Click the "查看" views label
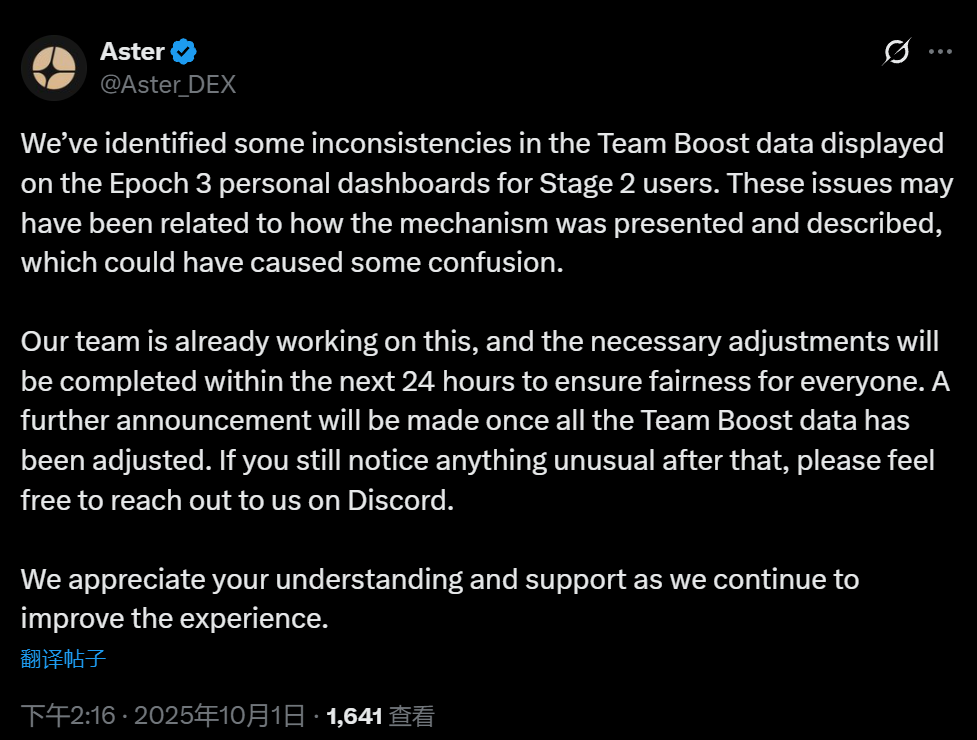 (x=412, y=715)
